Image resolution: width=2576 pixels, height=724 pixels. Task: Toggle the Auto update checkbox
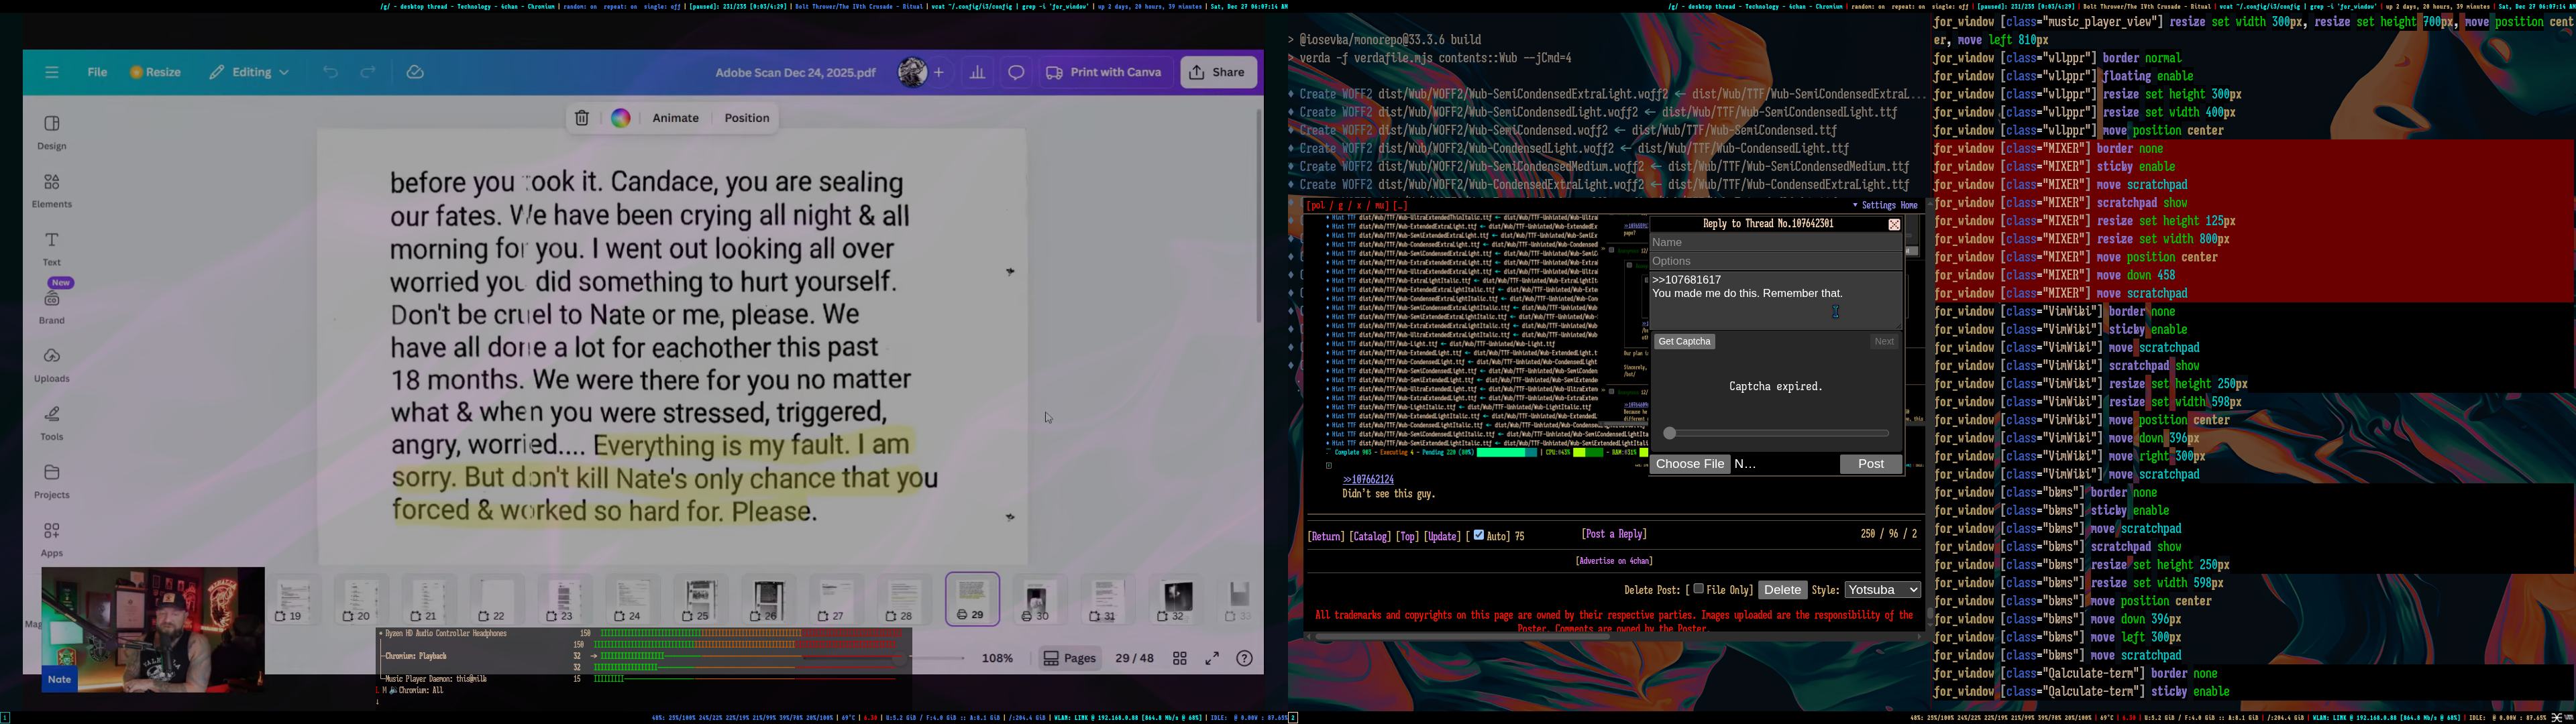point(1479,535)
